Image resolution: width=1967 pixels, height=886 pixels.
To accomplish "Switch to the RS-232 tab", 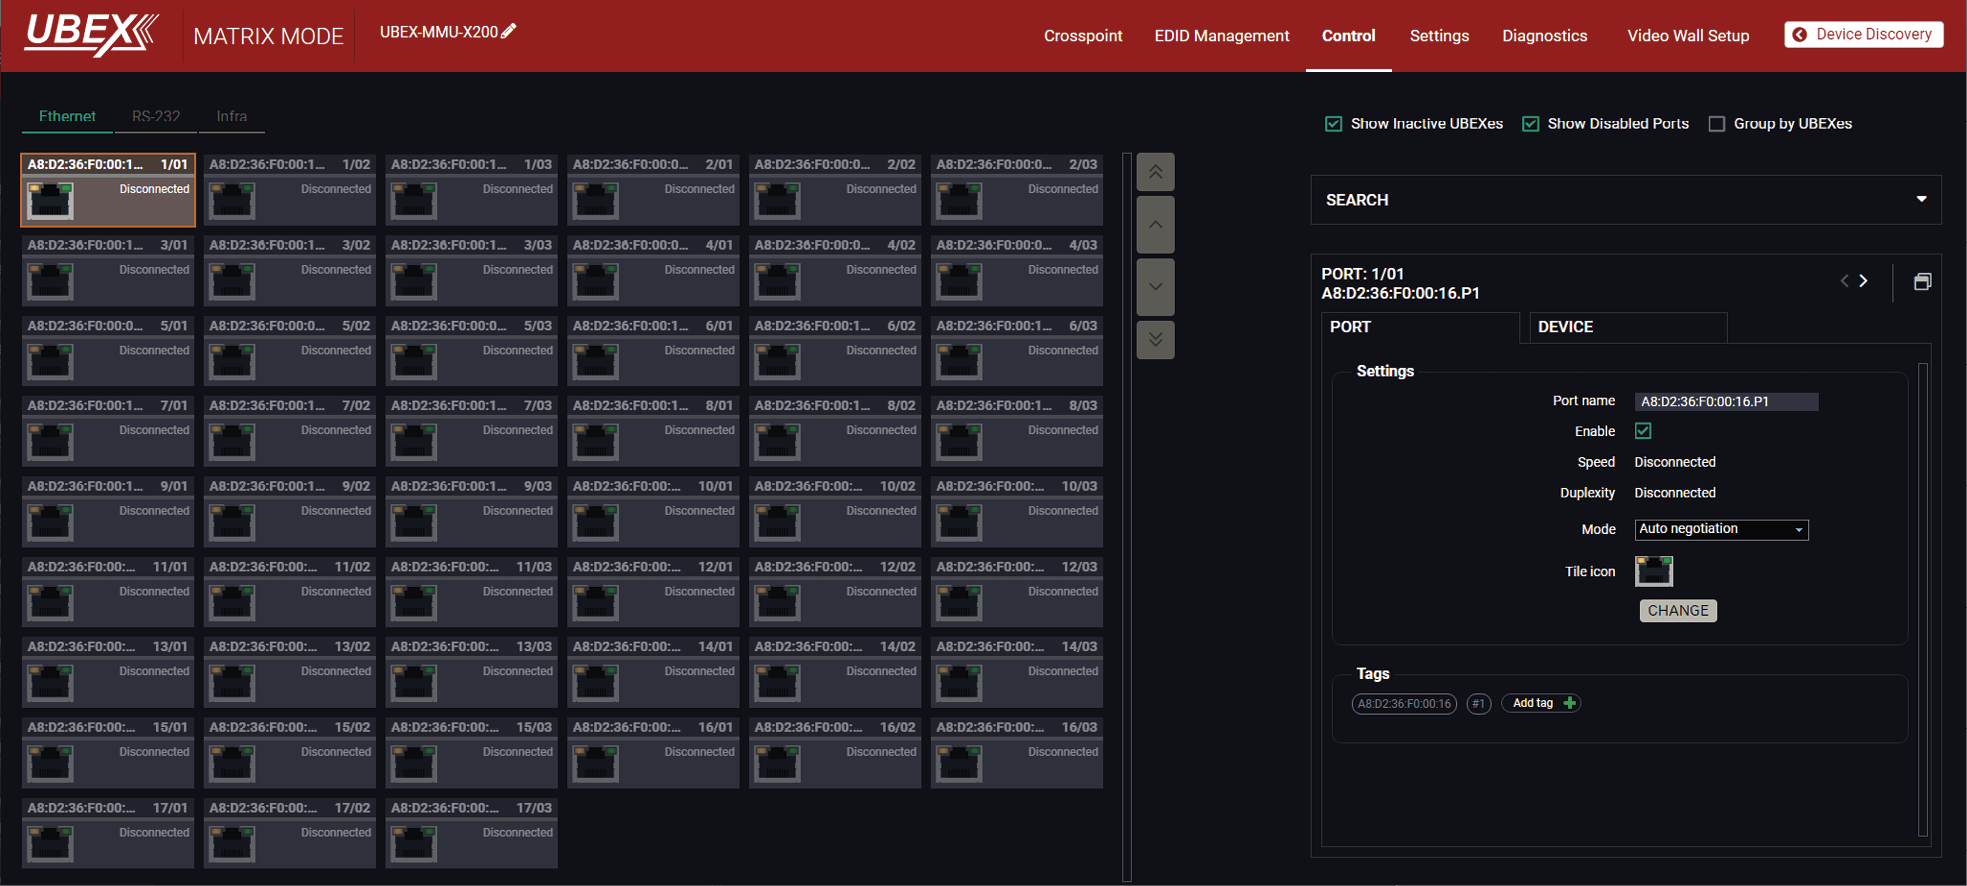I will click(156, 116).
